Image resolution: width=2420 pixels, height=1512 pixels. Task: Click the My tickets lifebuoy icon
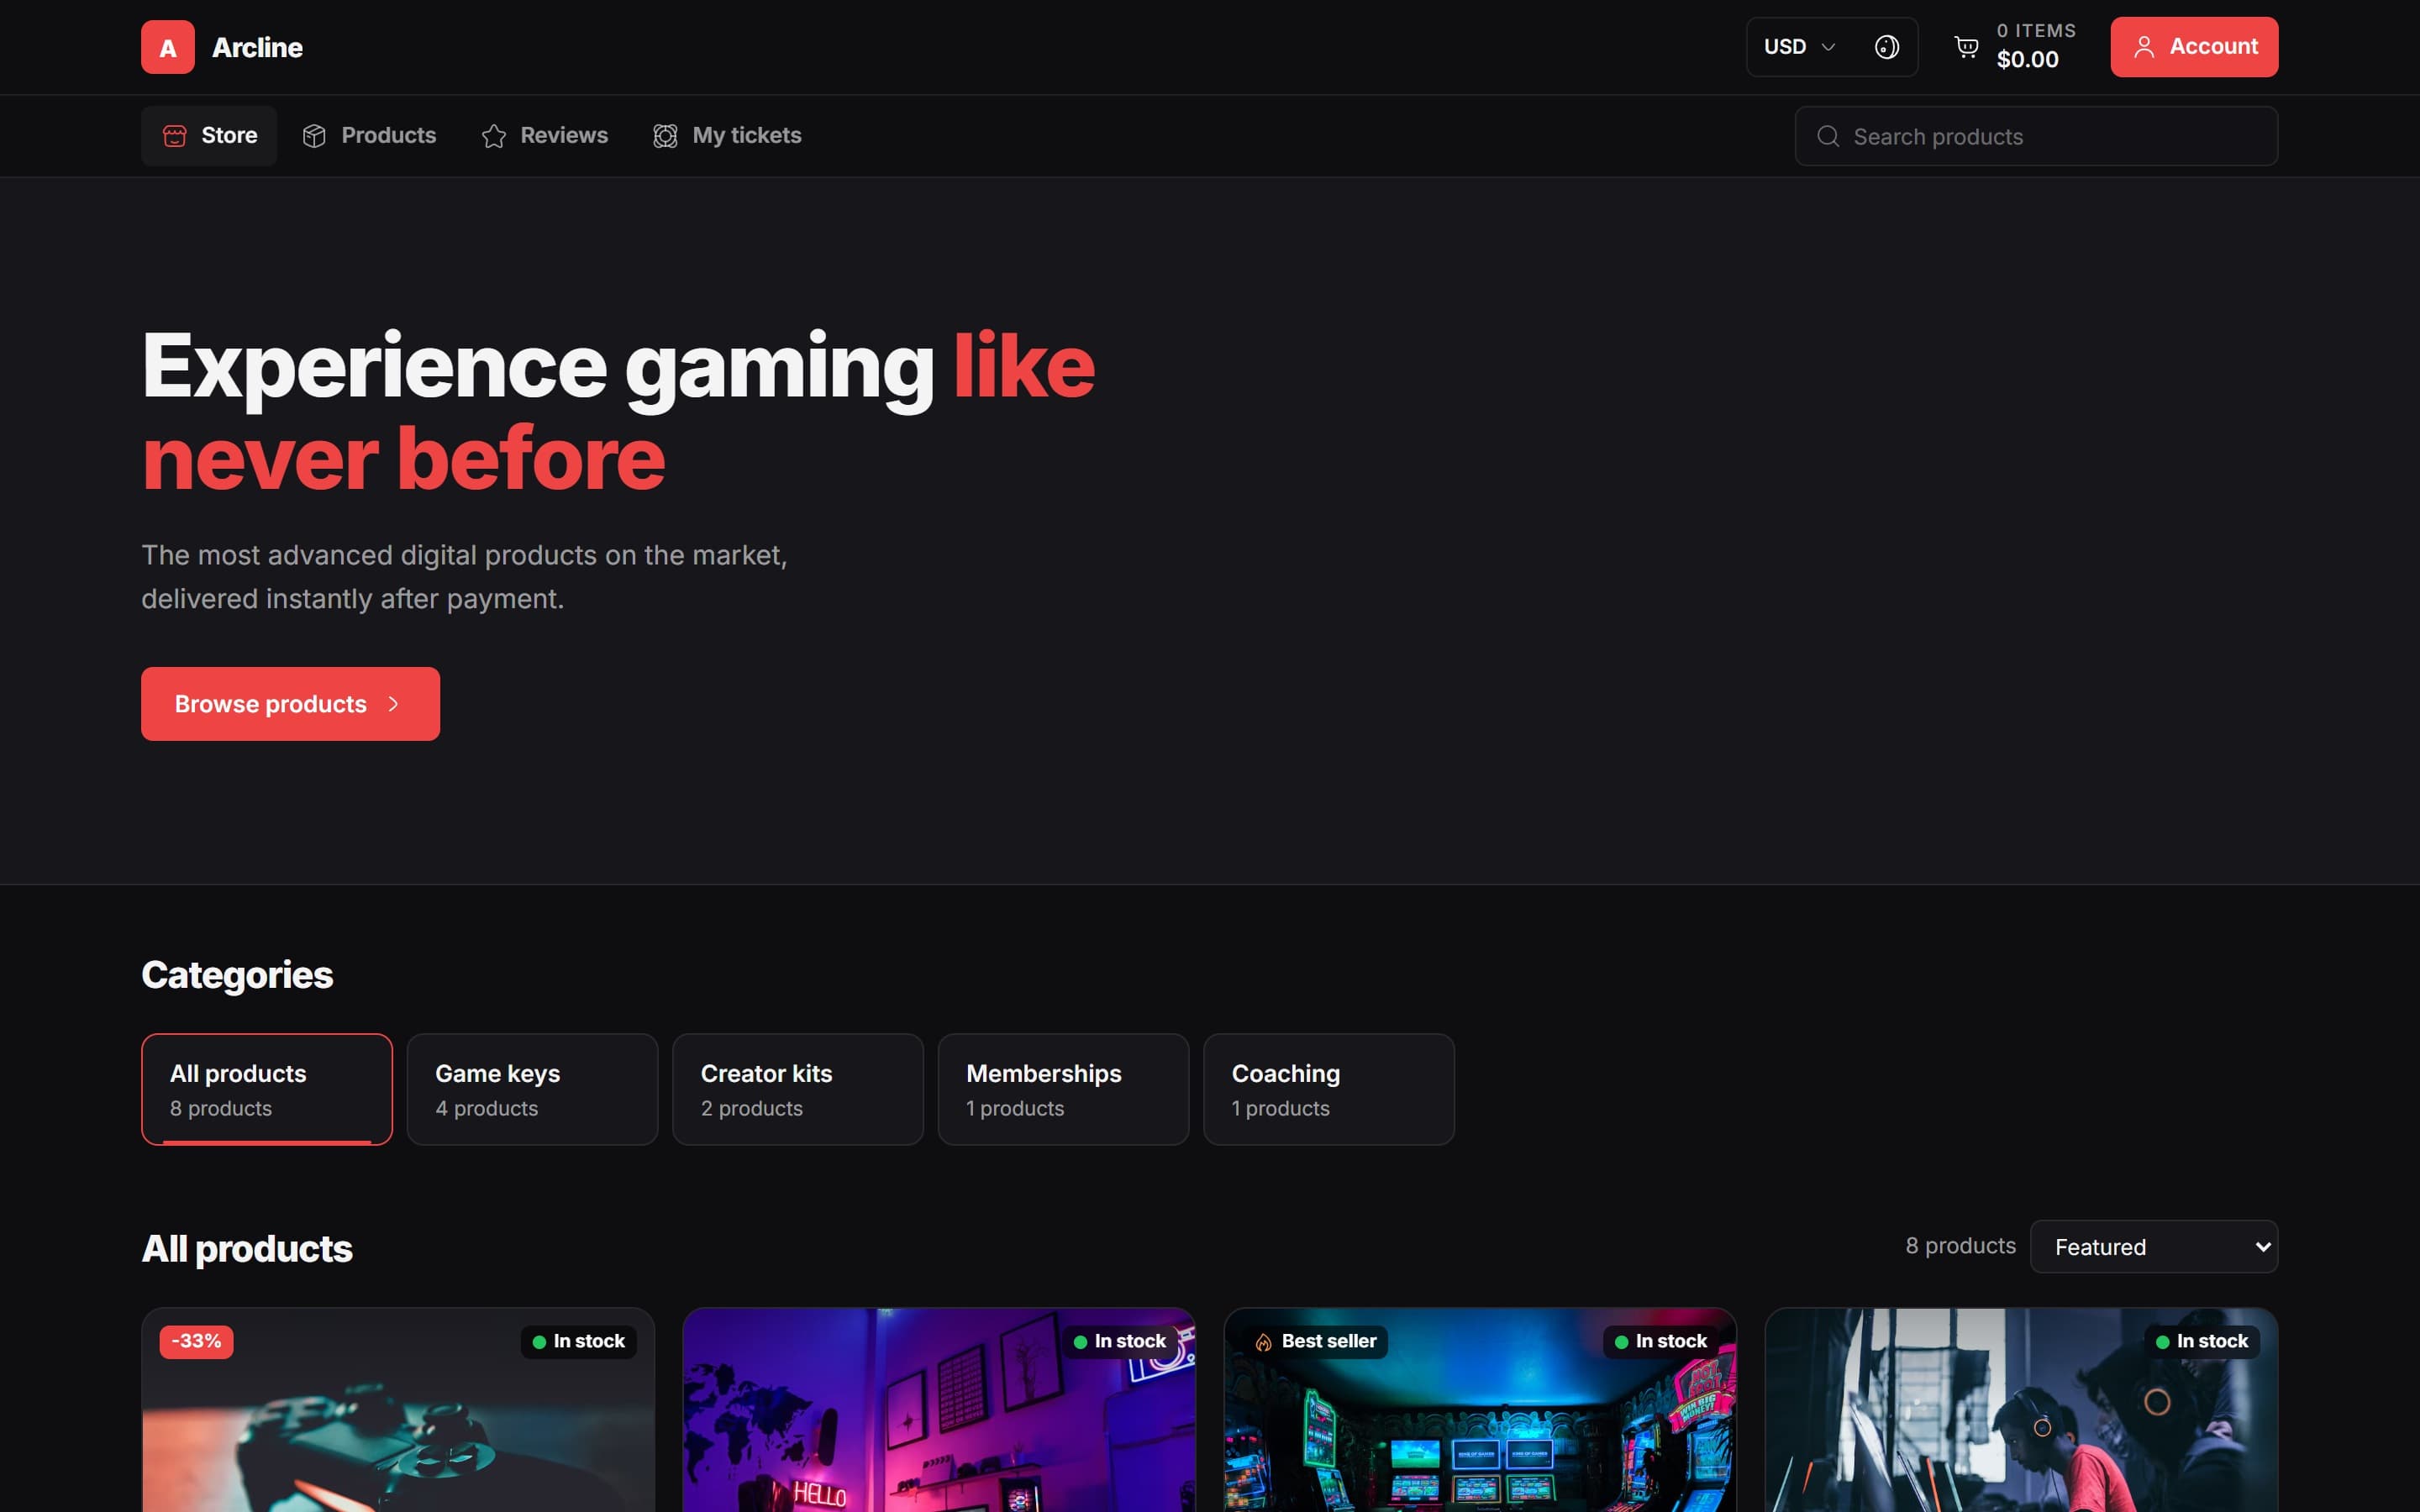tap(665, 136)
